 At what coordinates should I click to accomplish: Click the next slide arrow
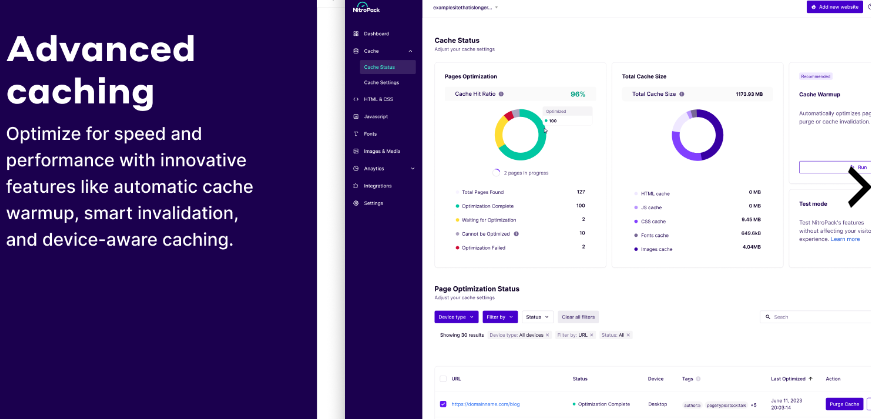[858, 186]
